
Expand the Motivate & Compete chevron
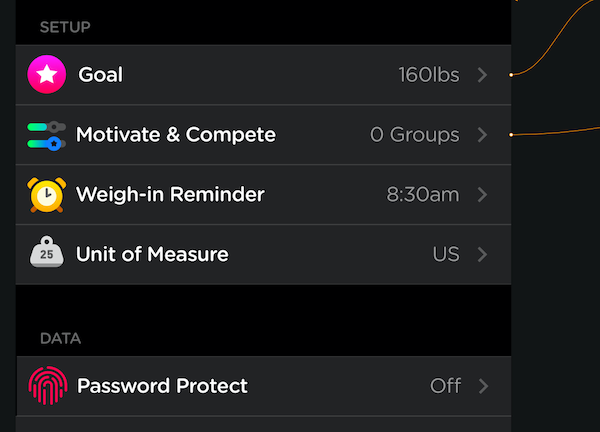point(482,135)
